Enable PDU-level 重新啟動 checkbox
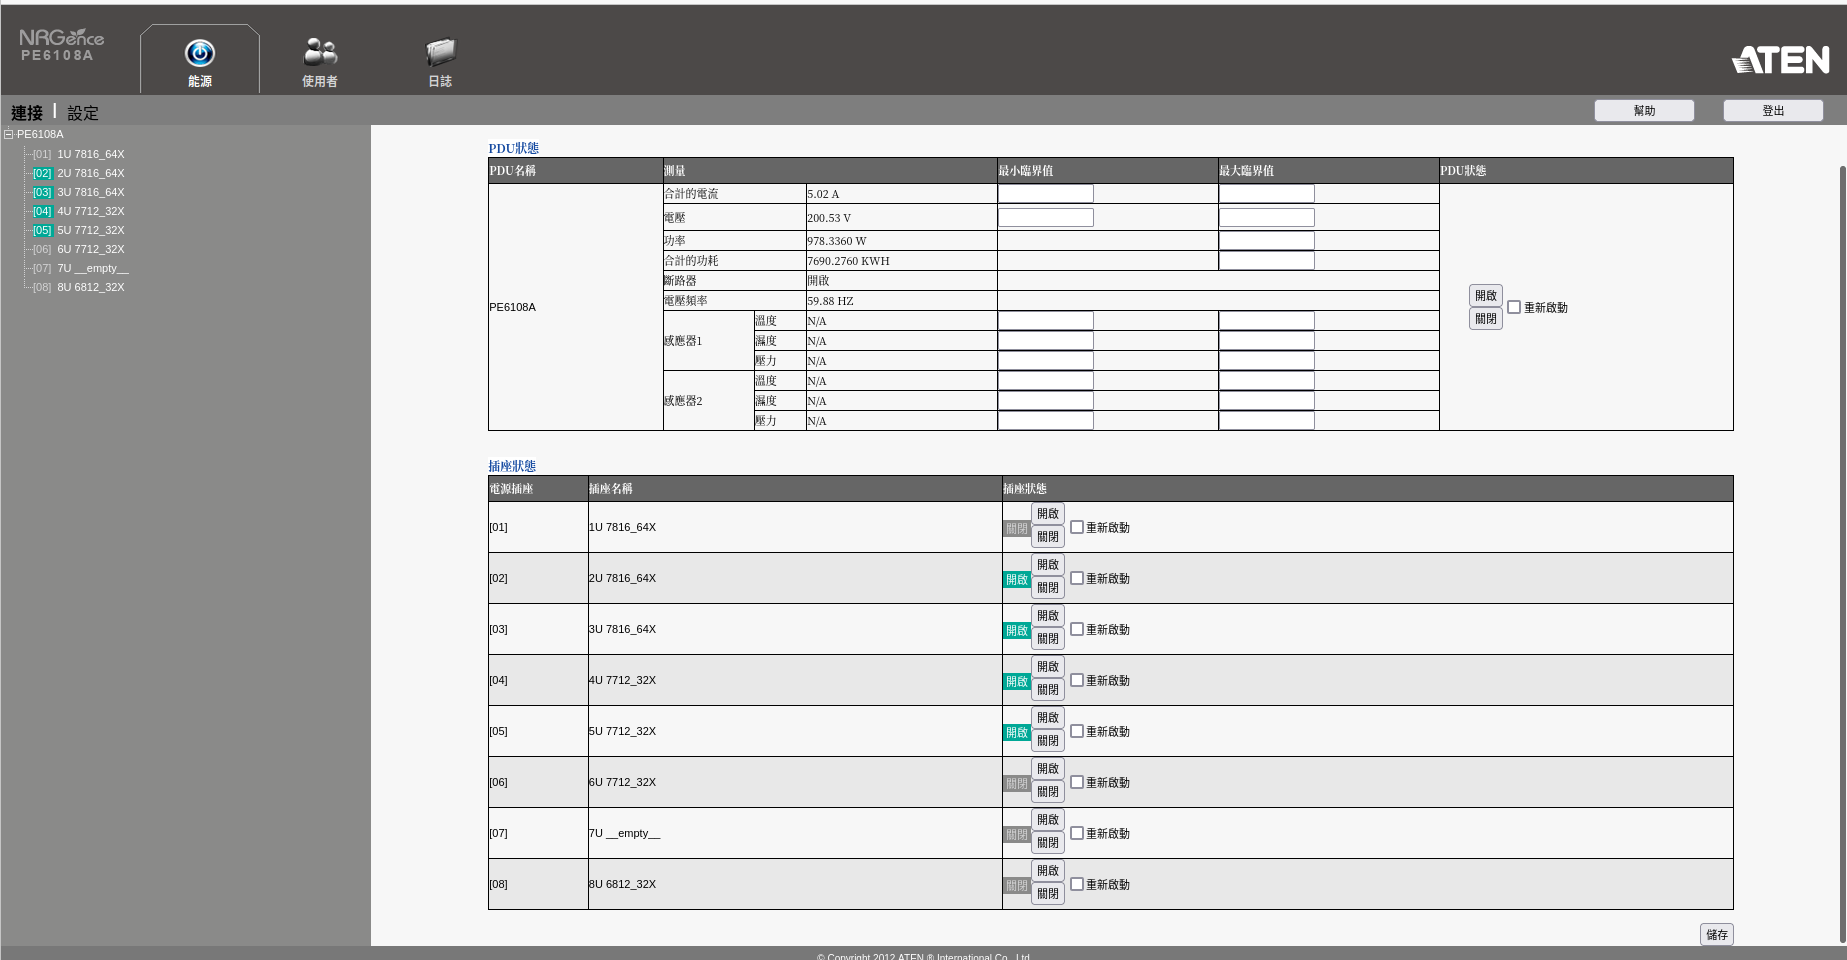 pyautogui.click(x=1514, y=307)
